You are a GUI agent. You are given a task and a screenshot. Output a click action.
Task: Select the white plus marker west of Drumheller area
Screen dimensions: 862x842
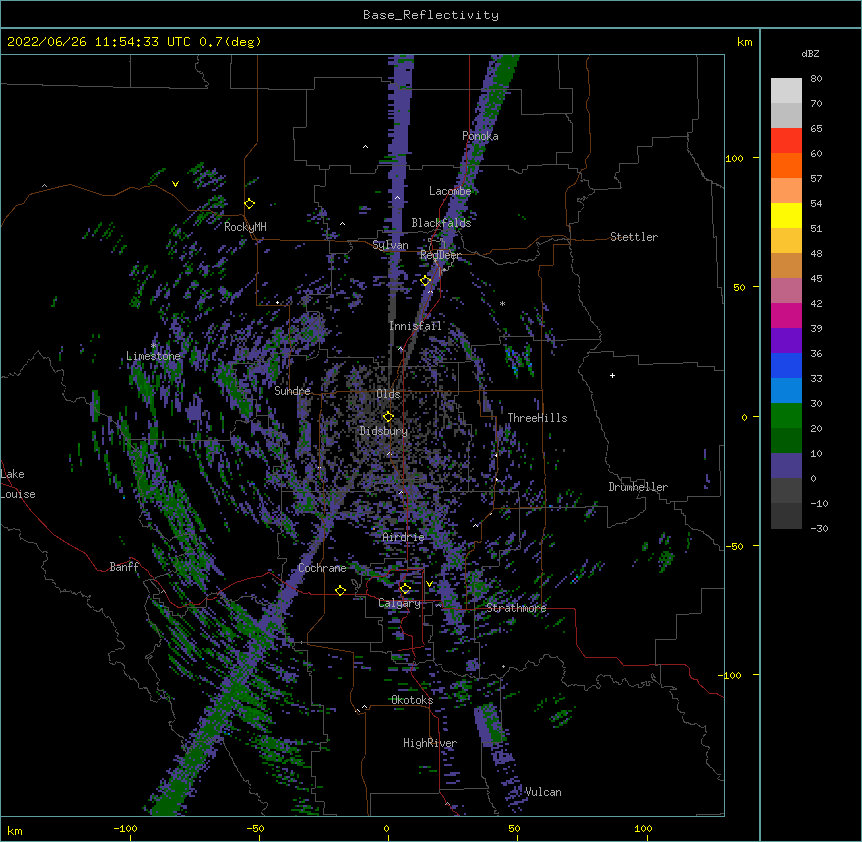(612, 375)
